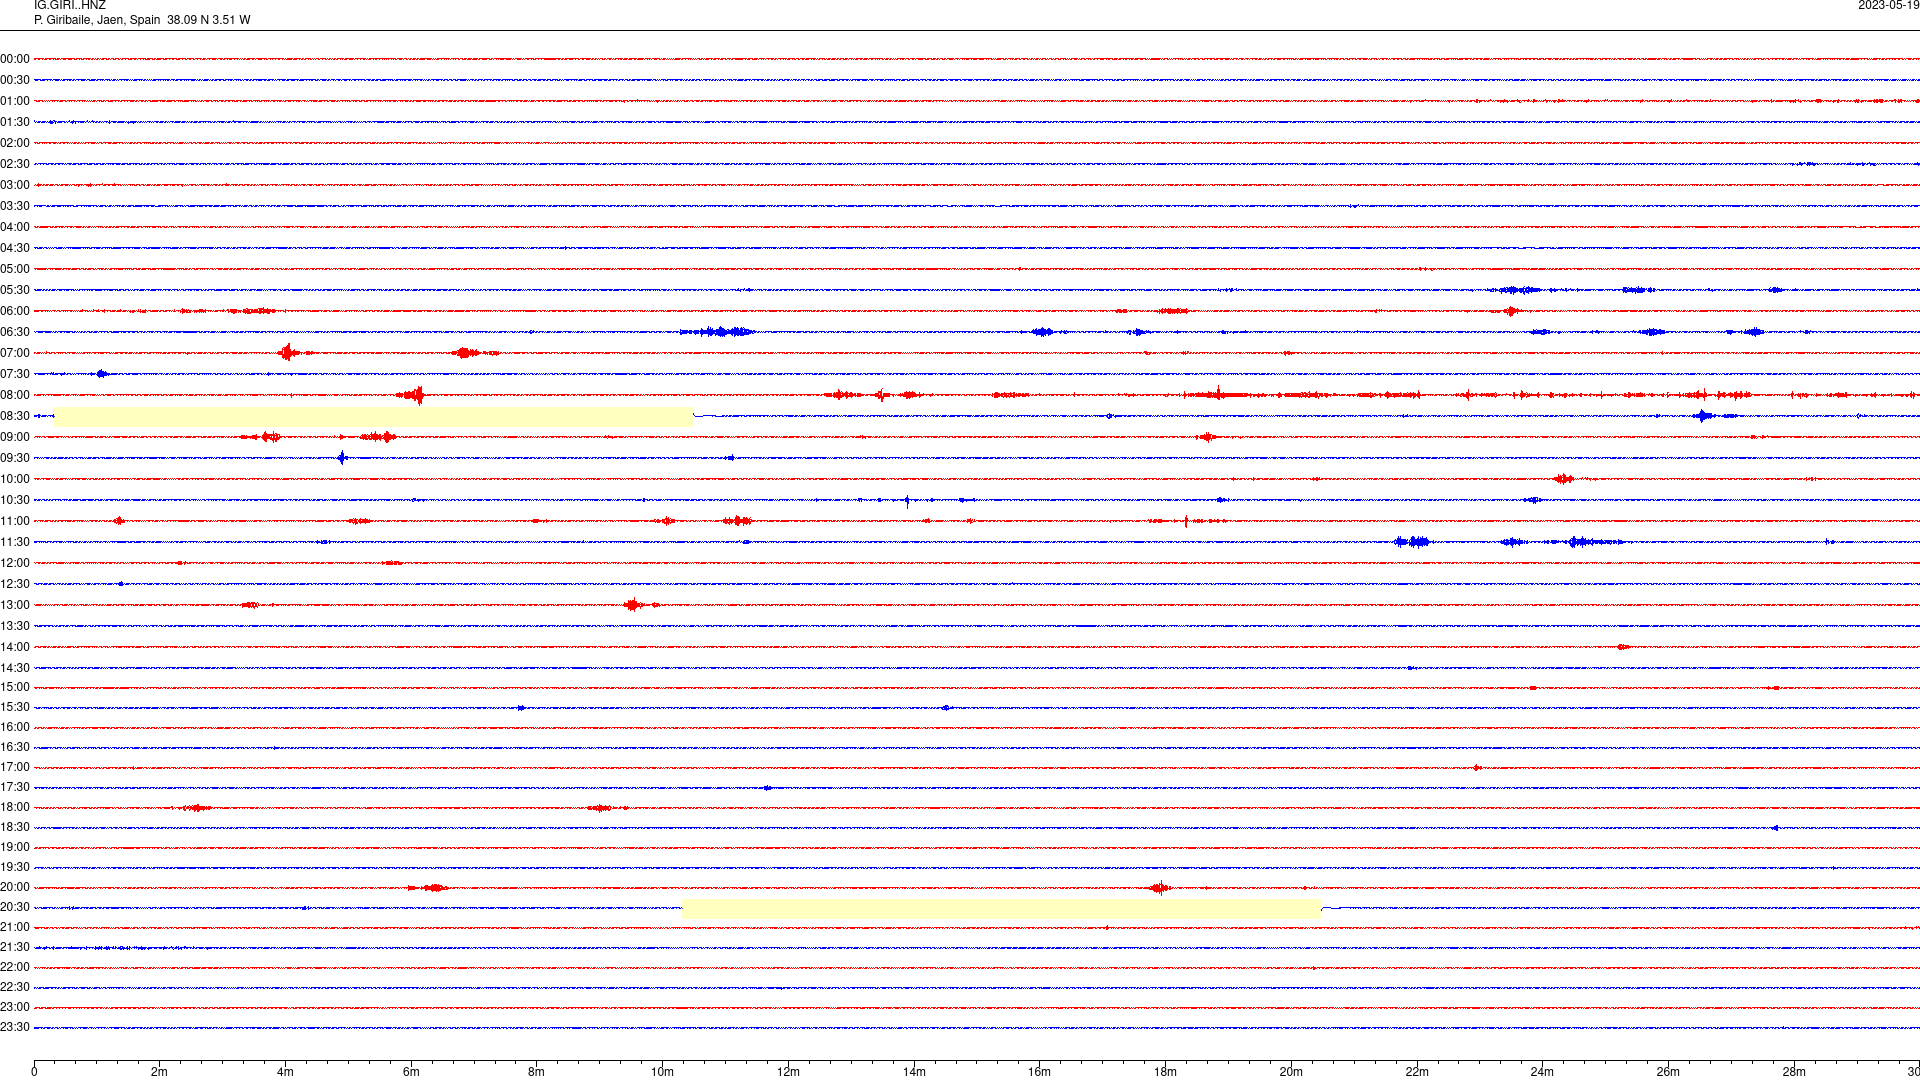Click the date label 2023-05-19
The height and width of the screenshot is (1080, 1920).
pyautogui.click(x=1888, y=6)
